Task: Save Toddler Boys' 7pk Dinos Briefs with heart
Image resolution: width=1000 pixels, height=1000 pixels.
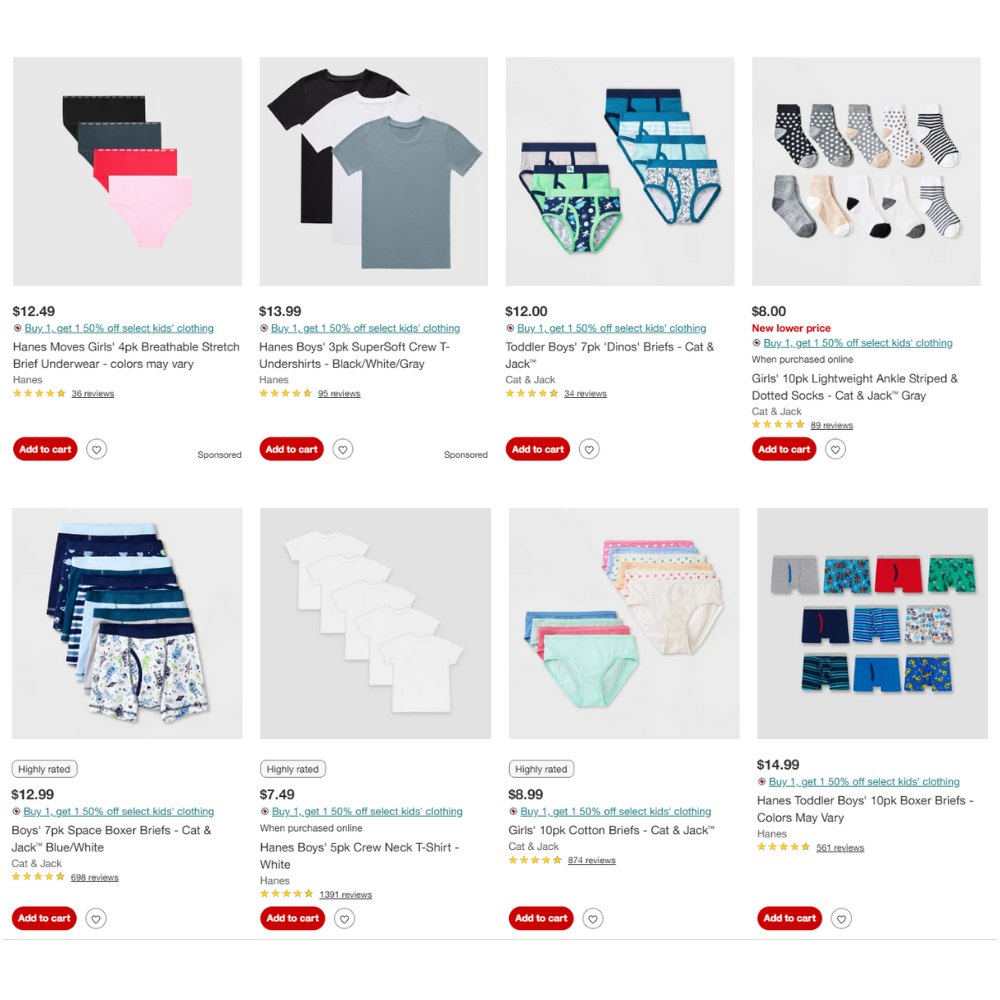Action: pyautogui.click(x=589, y=450)
